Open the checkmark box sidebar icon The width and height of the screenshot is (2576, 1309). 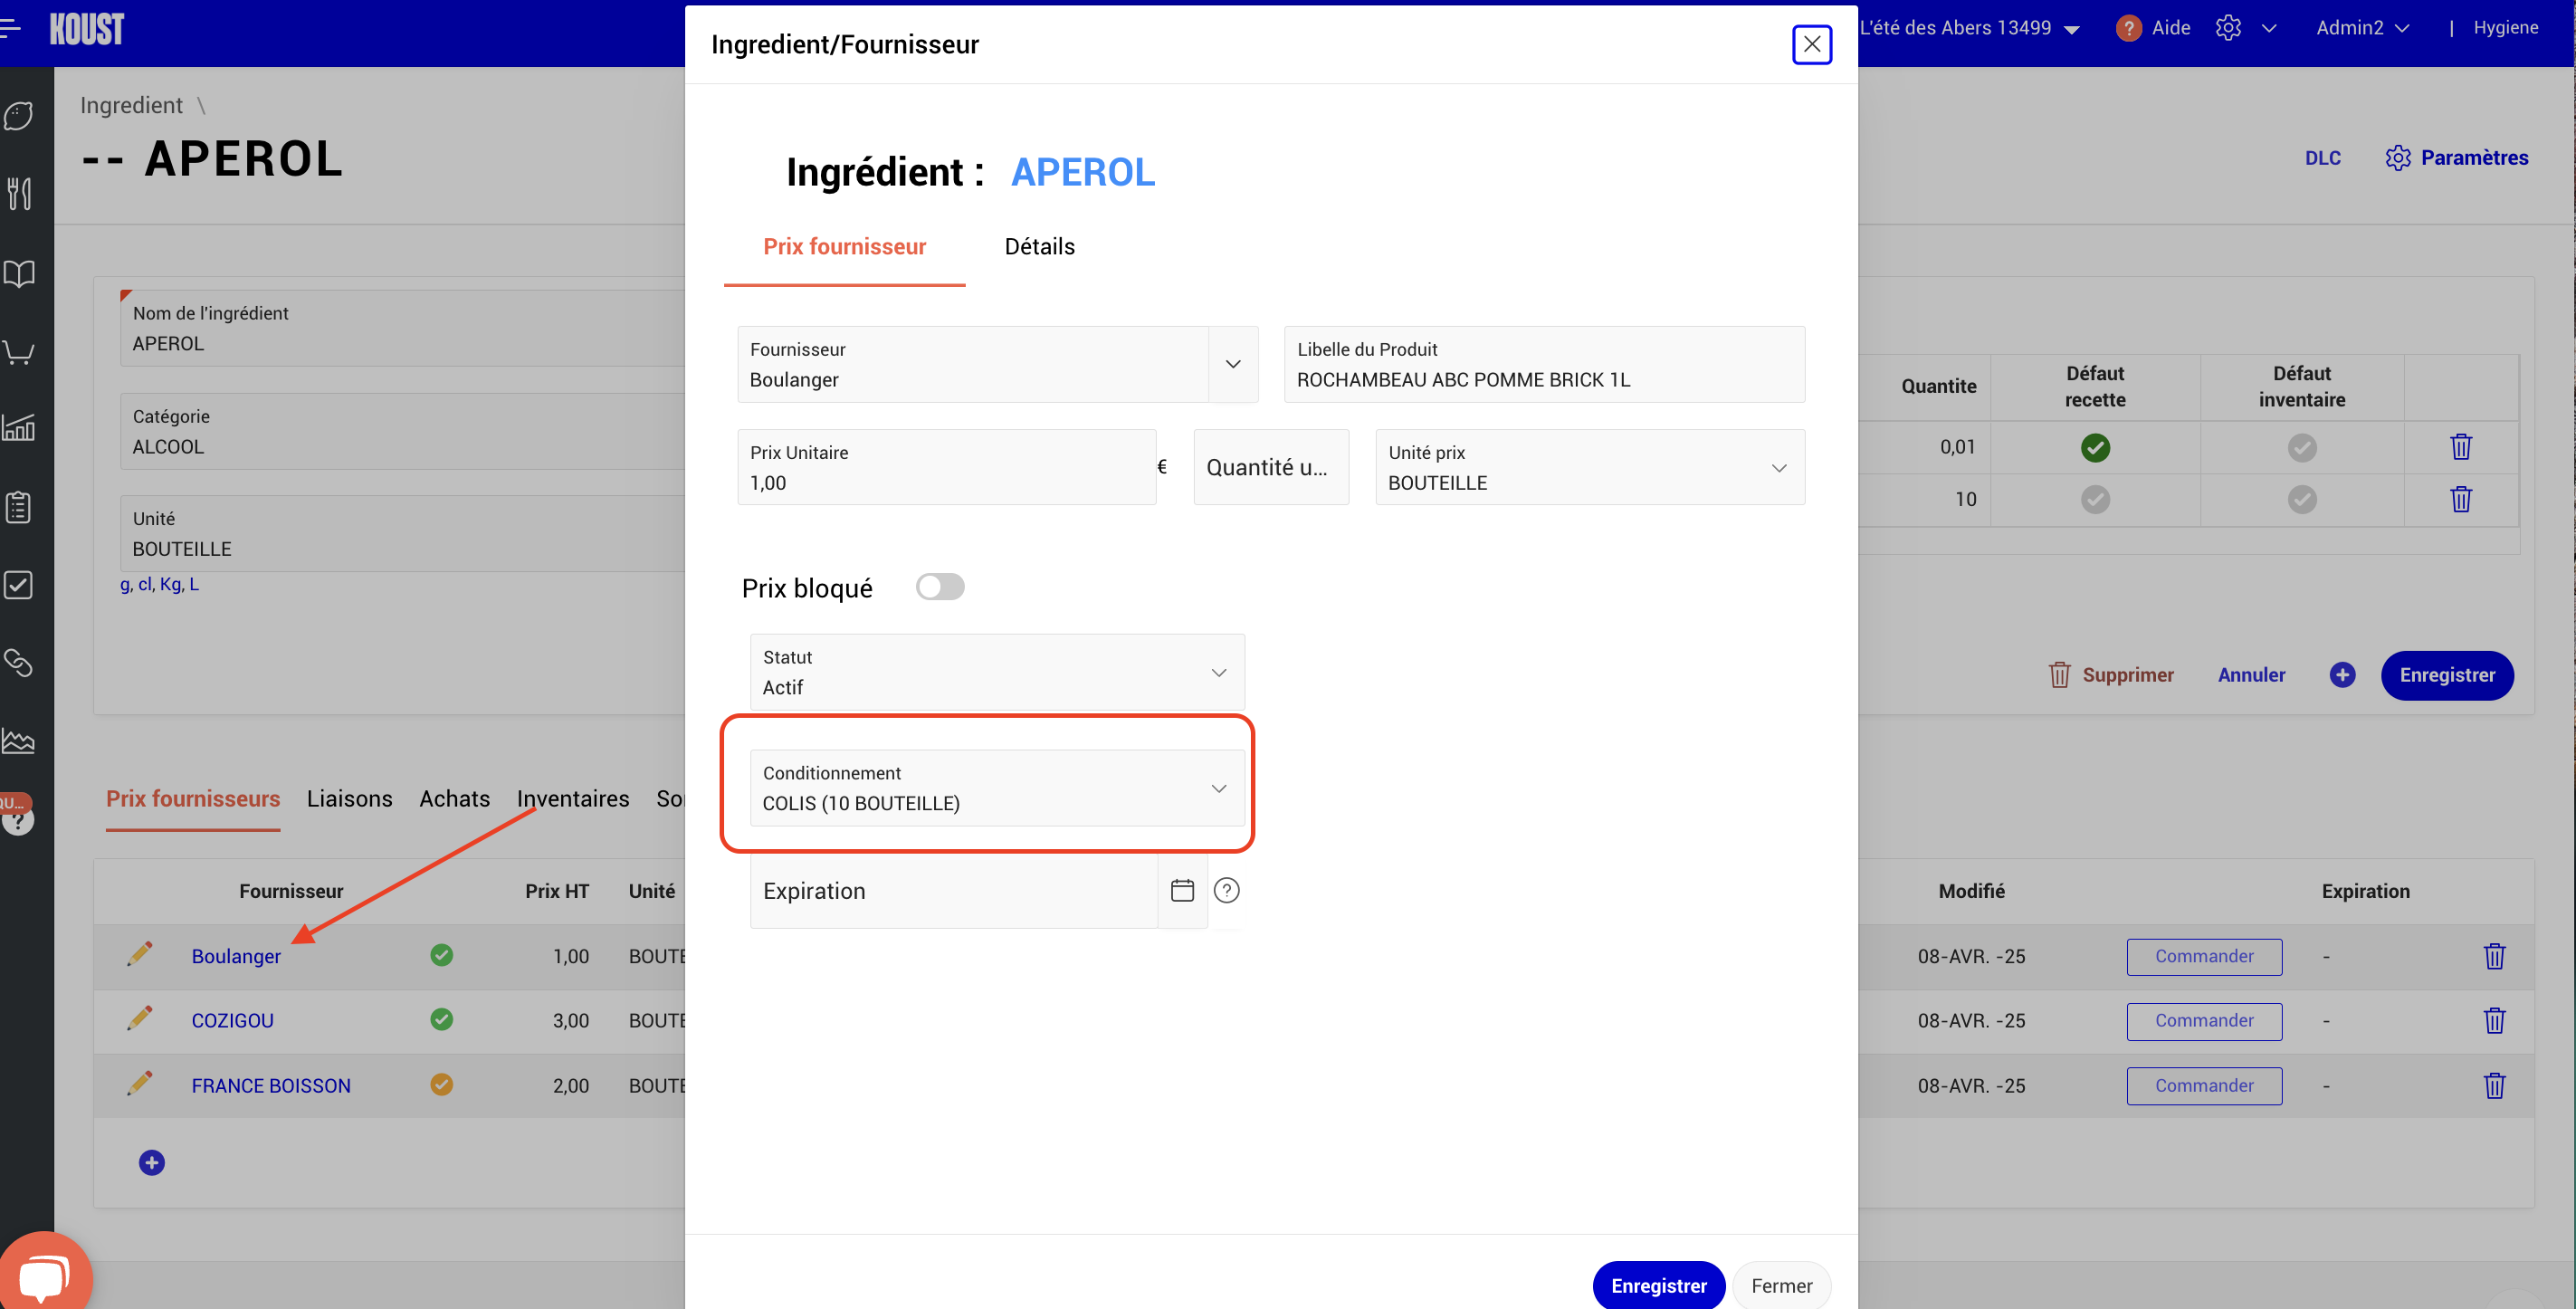18,585
